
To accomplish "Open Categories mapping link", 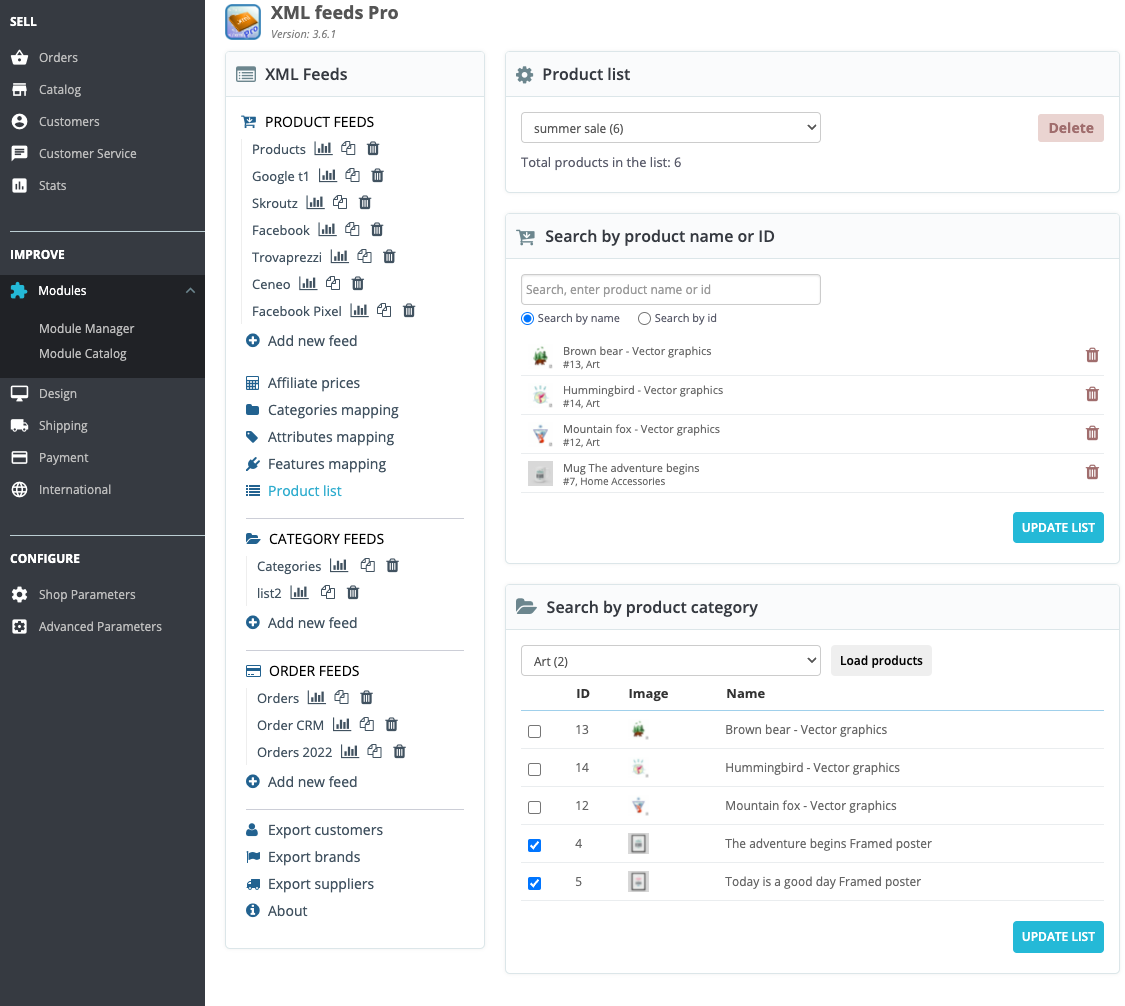I will (333, 410).
